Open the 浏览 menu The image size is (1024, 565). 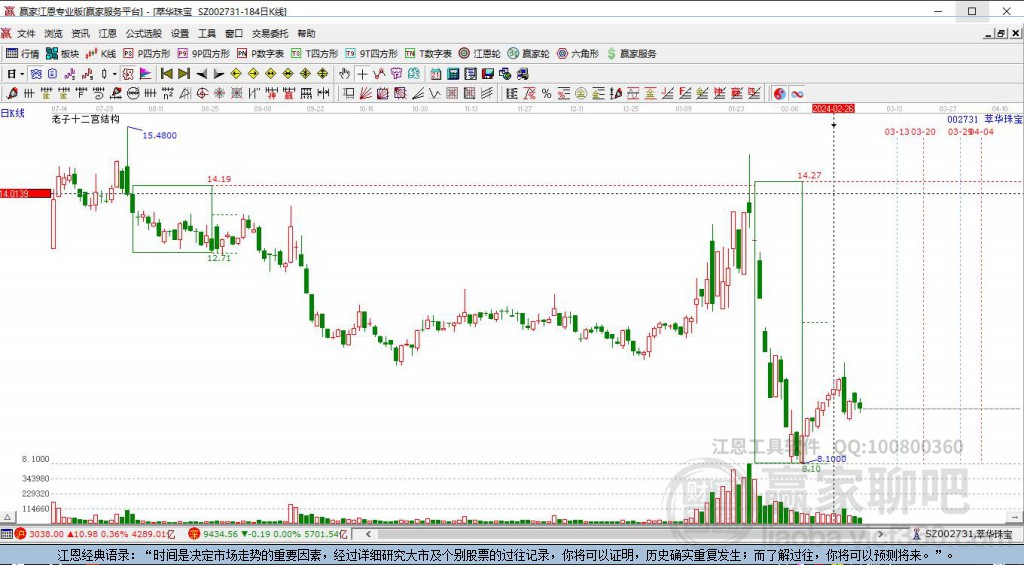[54, 33]
